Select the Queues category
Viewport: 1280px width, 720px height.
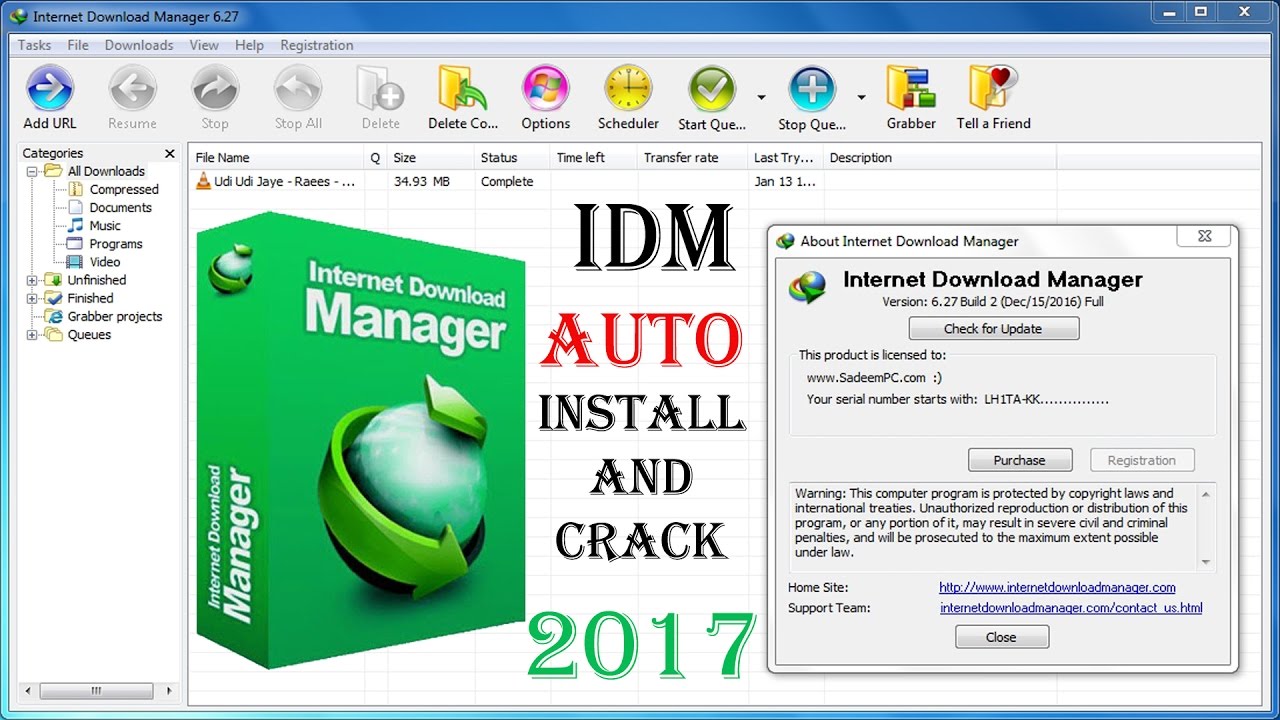(x=89, y=334)
